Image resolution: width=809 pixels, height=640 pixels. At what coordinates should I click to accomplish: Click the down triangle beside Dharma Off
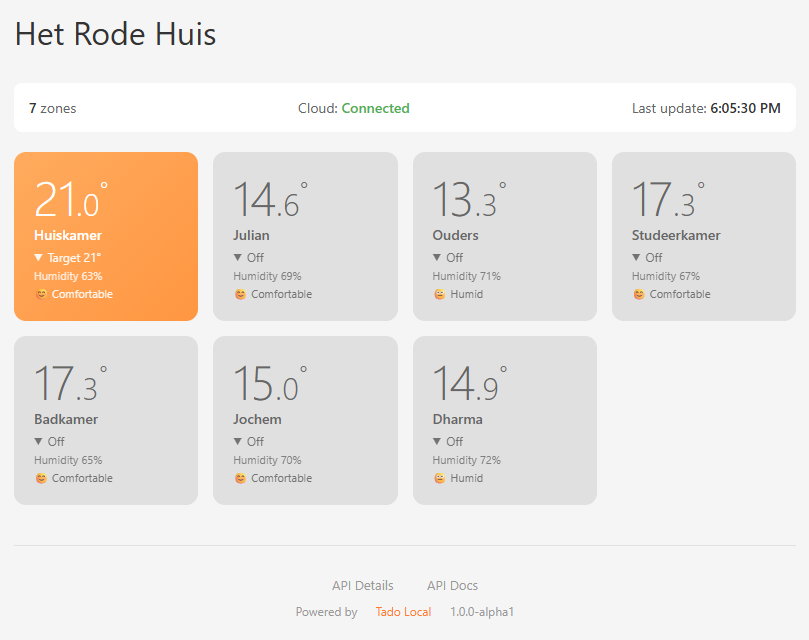coord(436,441)
